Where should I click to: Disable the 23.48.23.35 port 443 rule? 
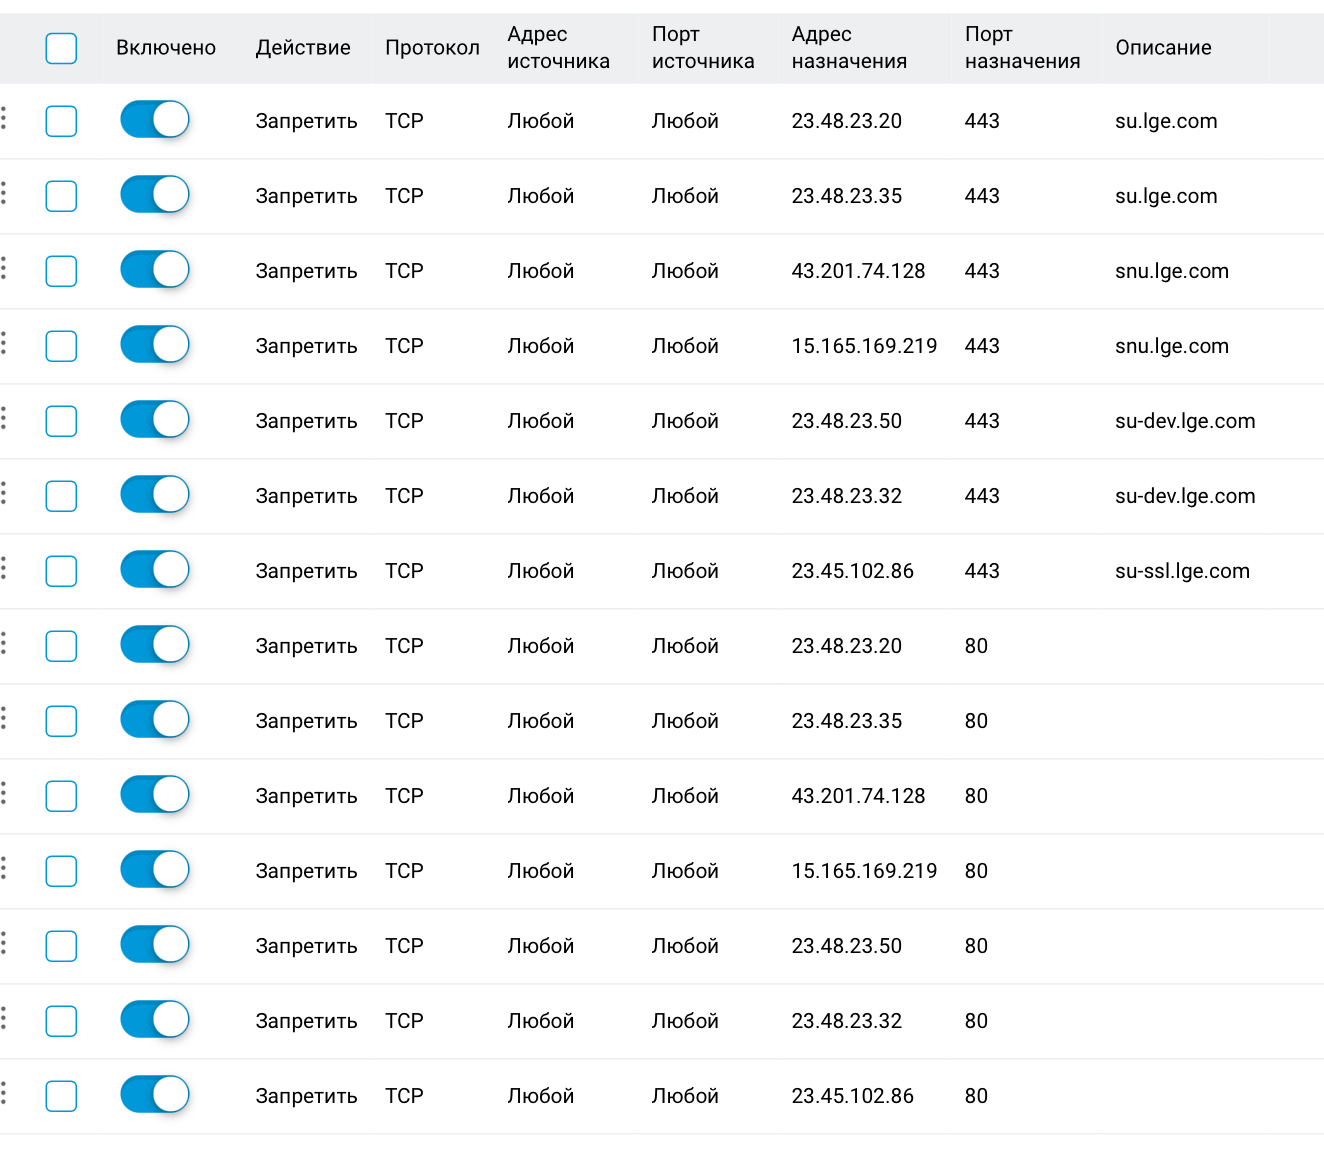click(x=155, y=195)
